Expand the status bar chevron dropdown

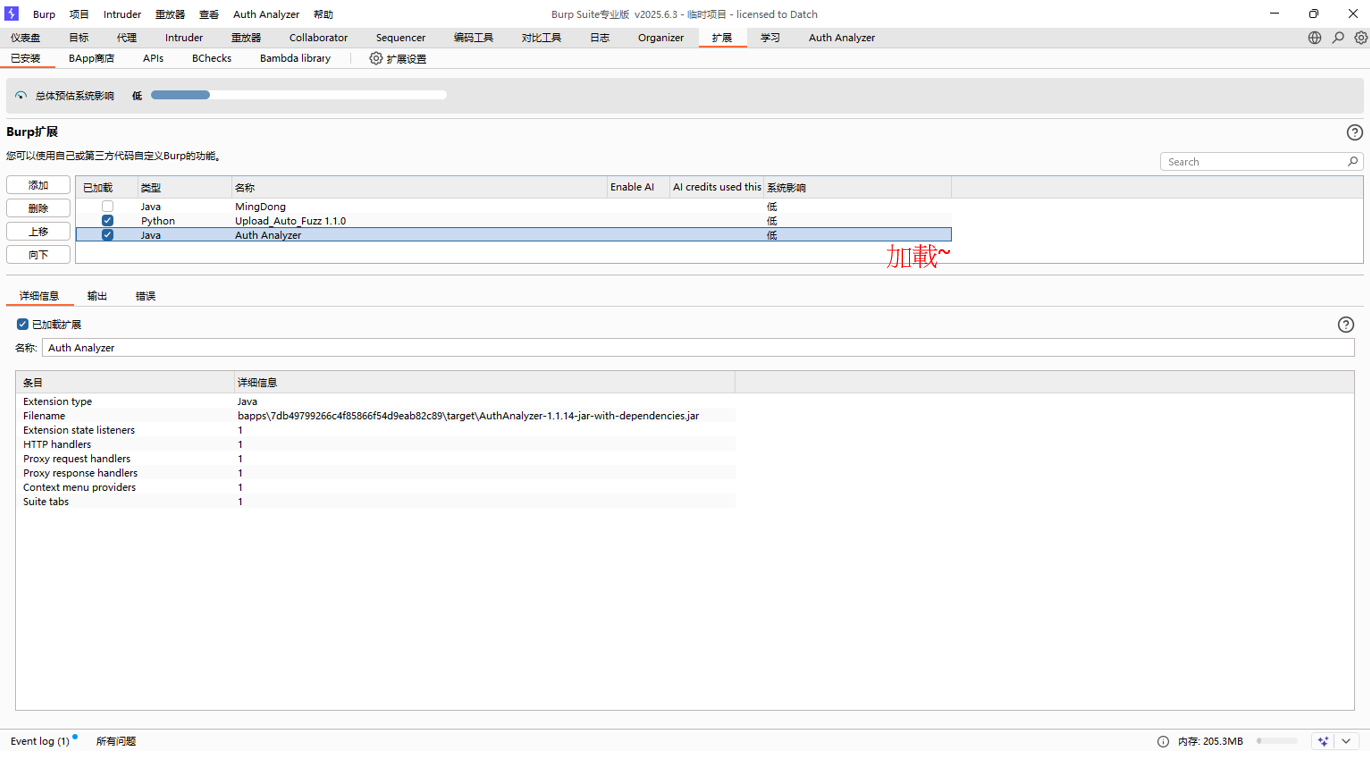click(1346, 741)
